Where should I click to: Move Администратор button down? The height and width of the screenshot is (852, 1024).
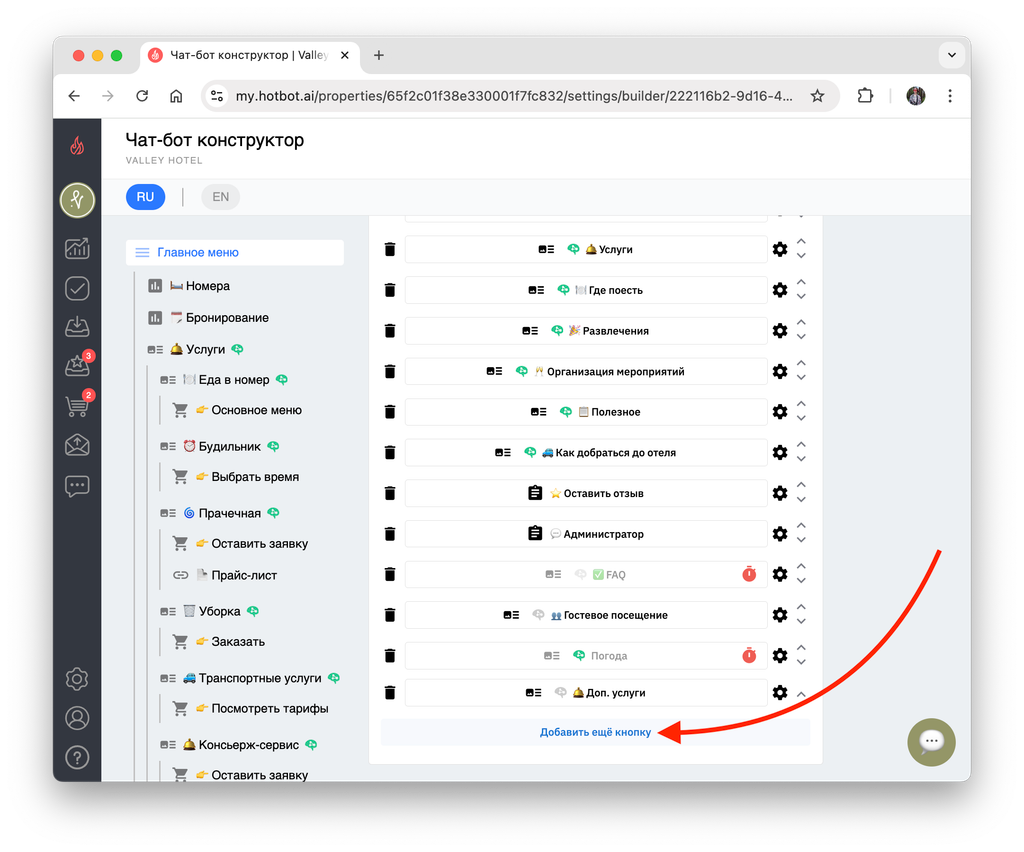pyautogui.click(x=801, y=541)
